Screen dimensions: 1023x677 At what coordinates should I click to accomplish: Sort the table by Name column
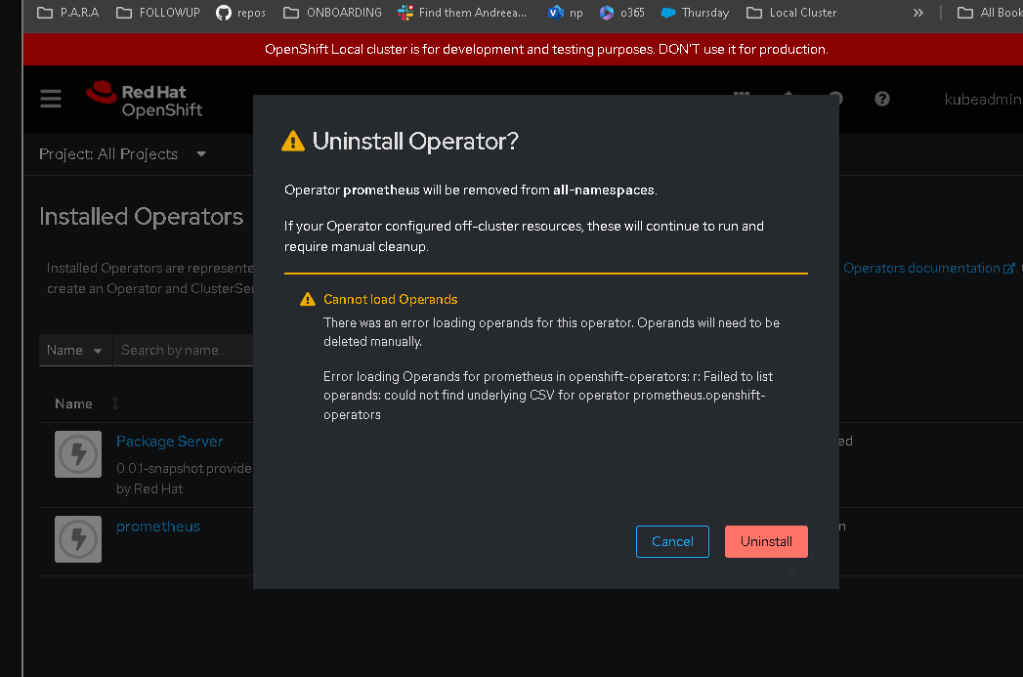pyautogui.click(x=86, y=404)
